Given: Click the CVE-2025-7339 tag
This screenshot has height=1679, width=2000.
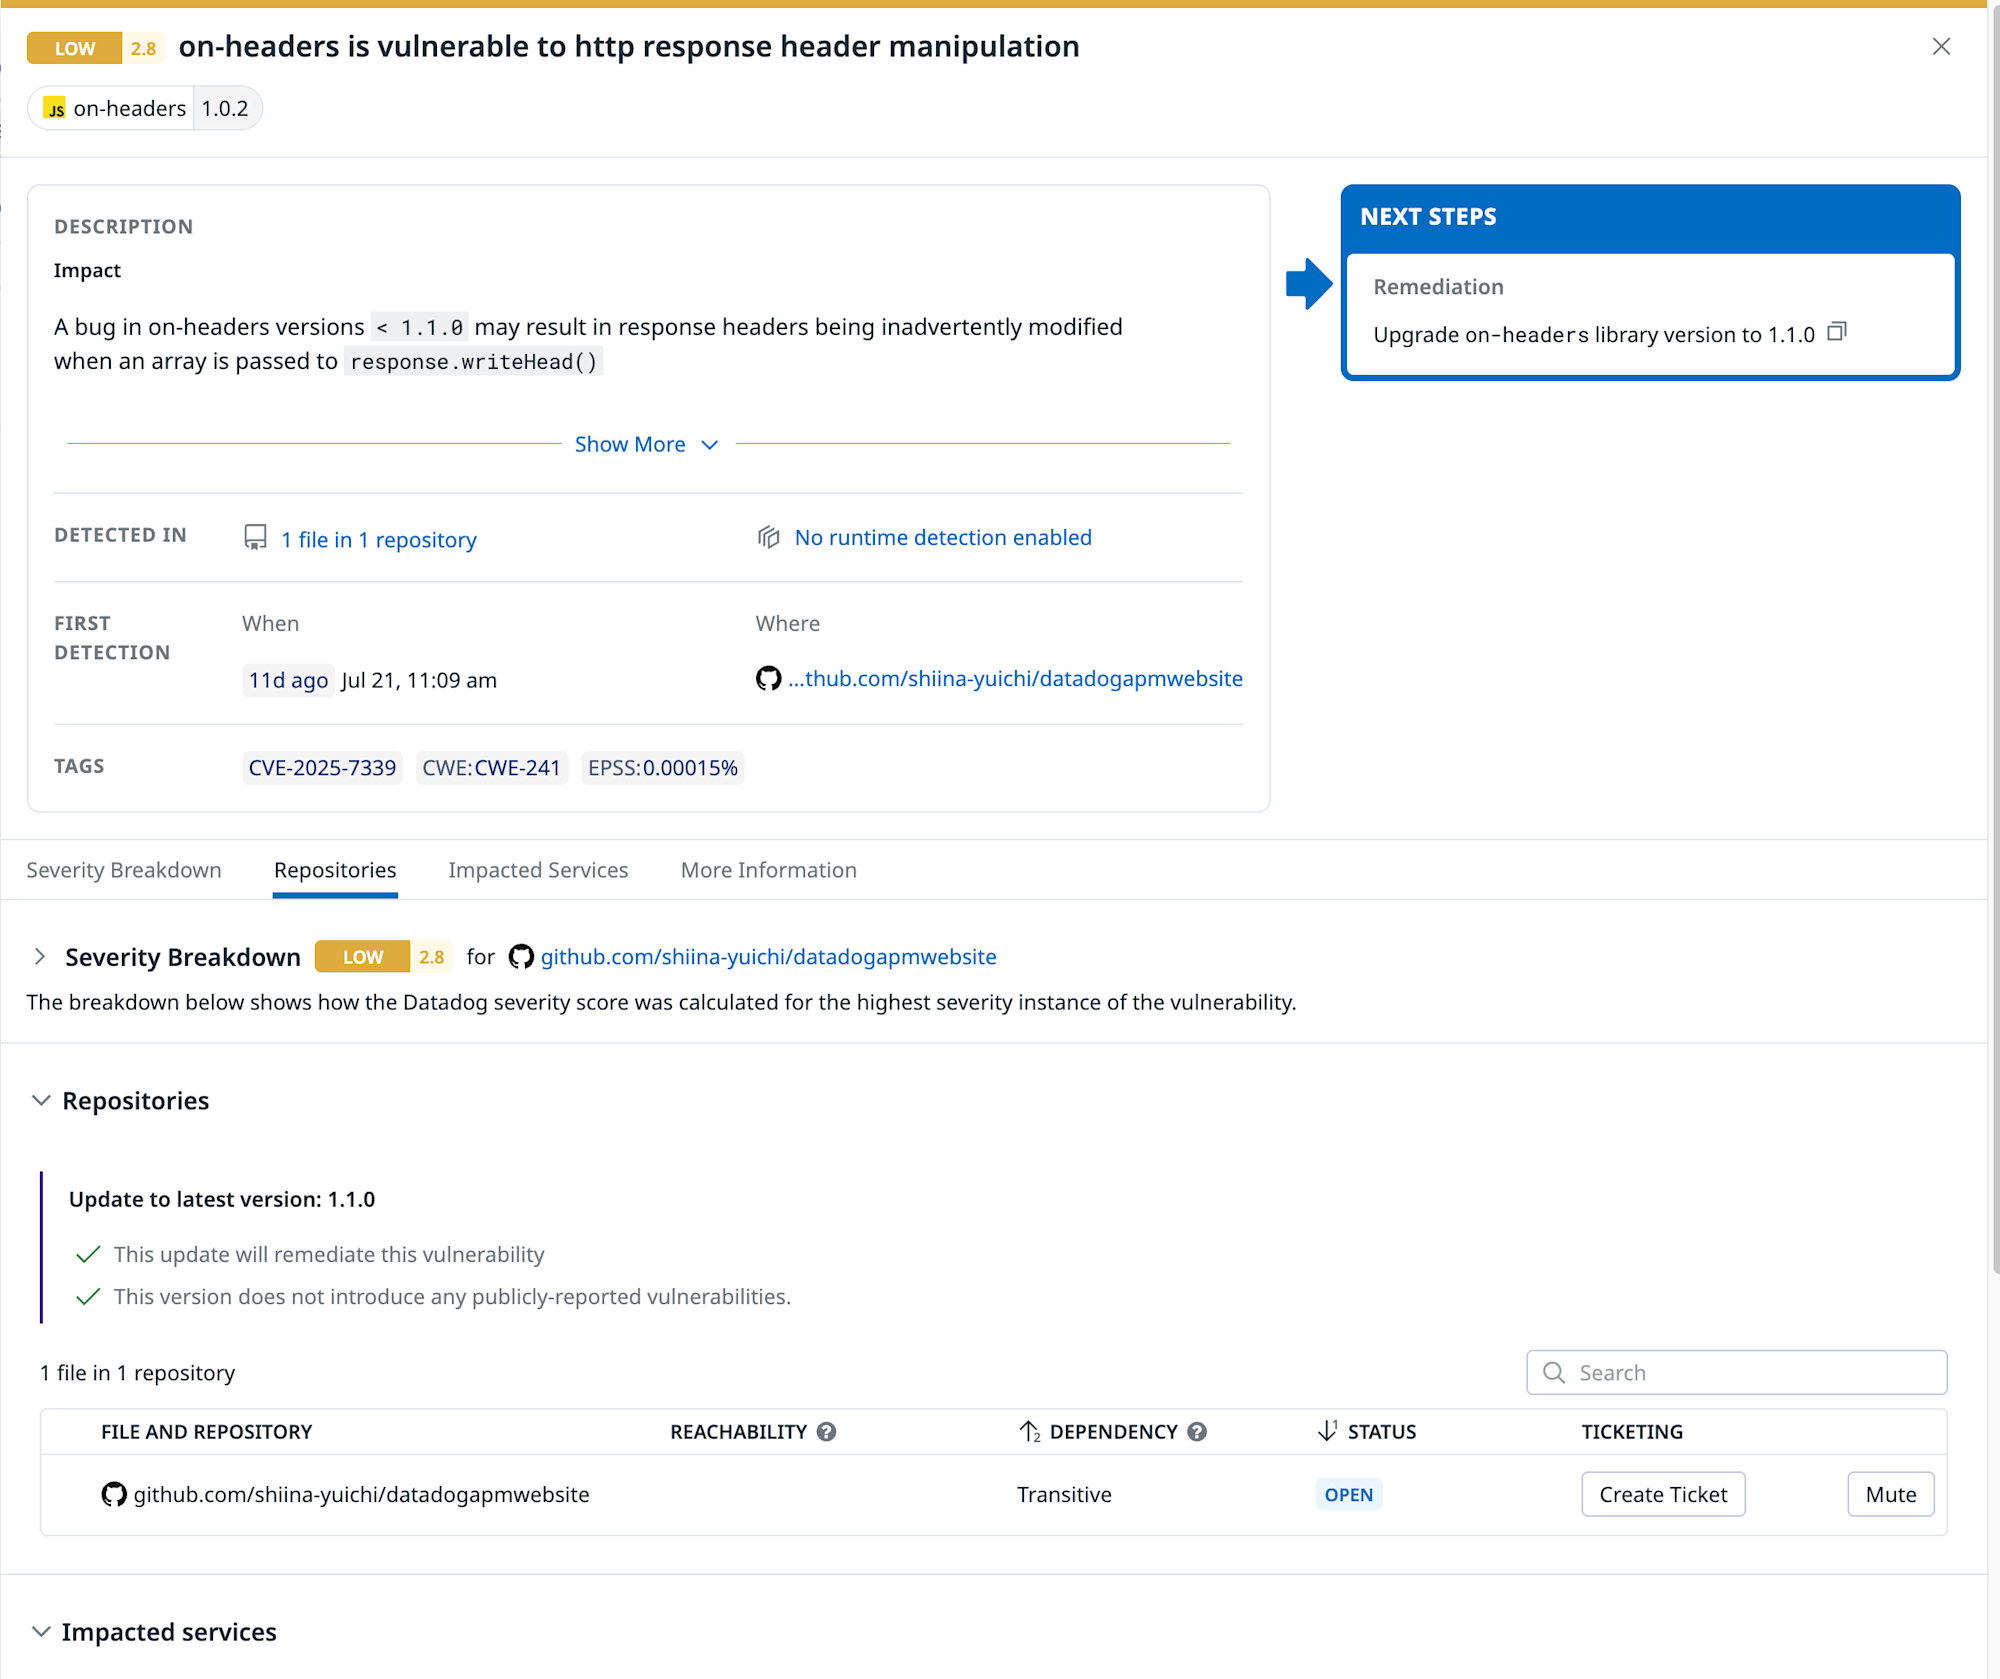Looking at the screenshot, I should tap(322, 768).
